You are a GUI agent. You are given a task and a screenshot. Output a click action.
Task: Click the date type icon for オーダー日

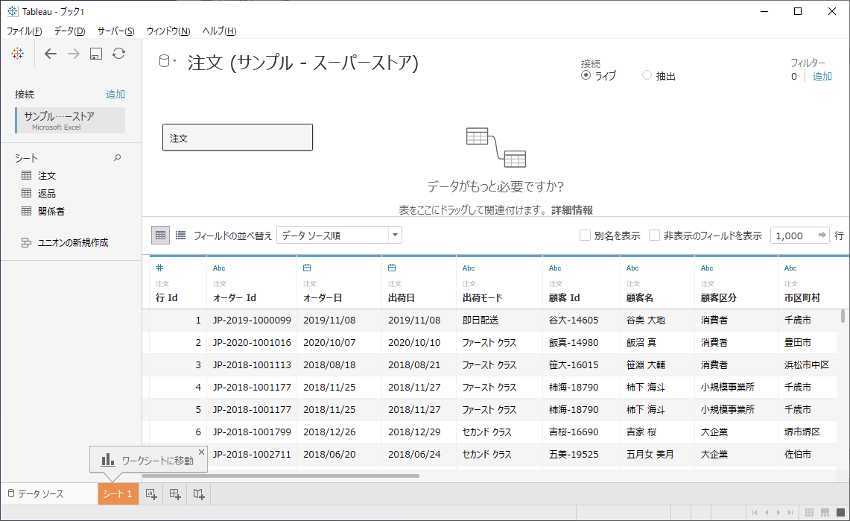pyautogui.click(x=307, y=268)
